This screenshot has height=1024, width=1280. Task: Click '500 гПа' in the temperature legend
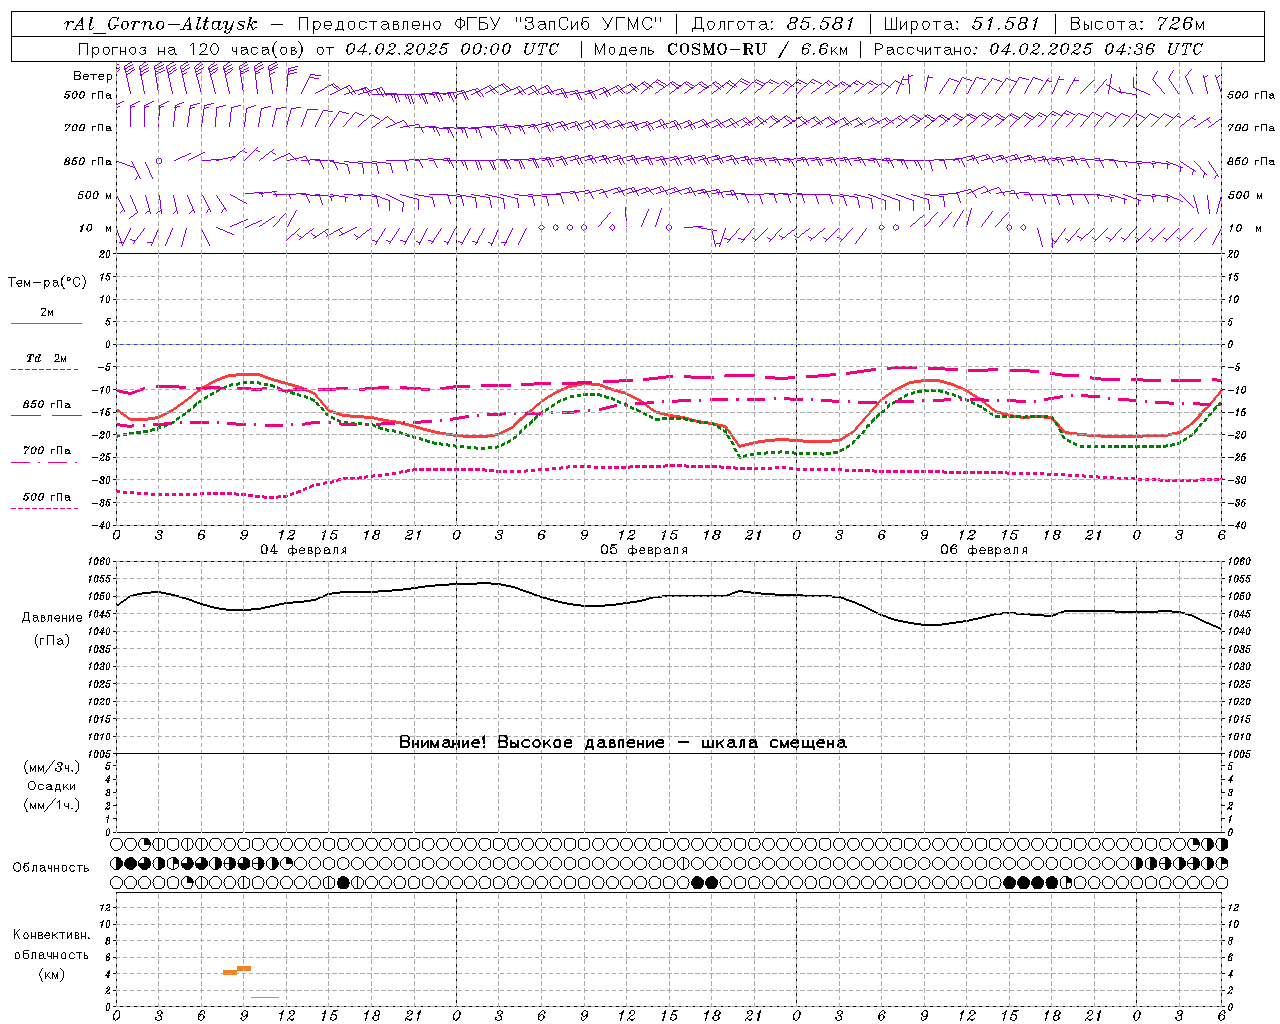pyautogui.click(x=47, y=497)
